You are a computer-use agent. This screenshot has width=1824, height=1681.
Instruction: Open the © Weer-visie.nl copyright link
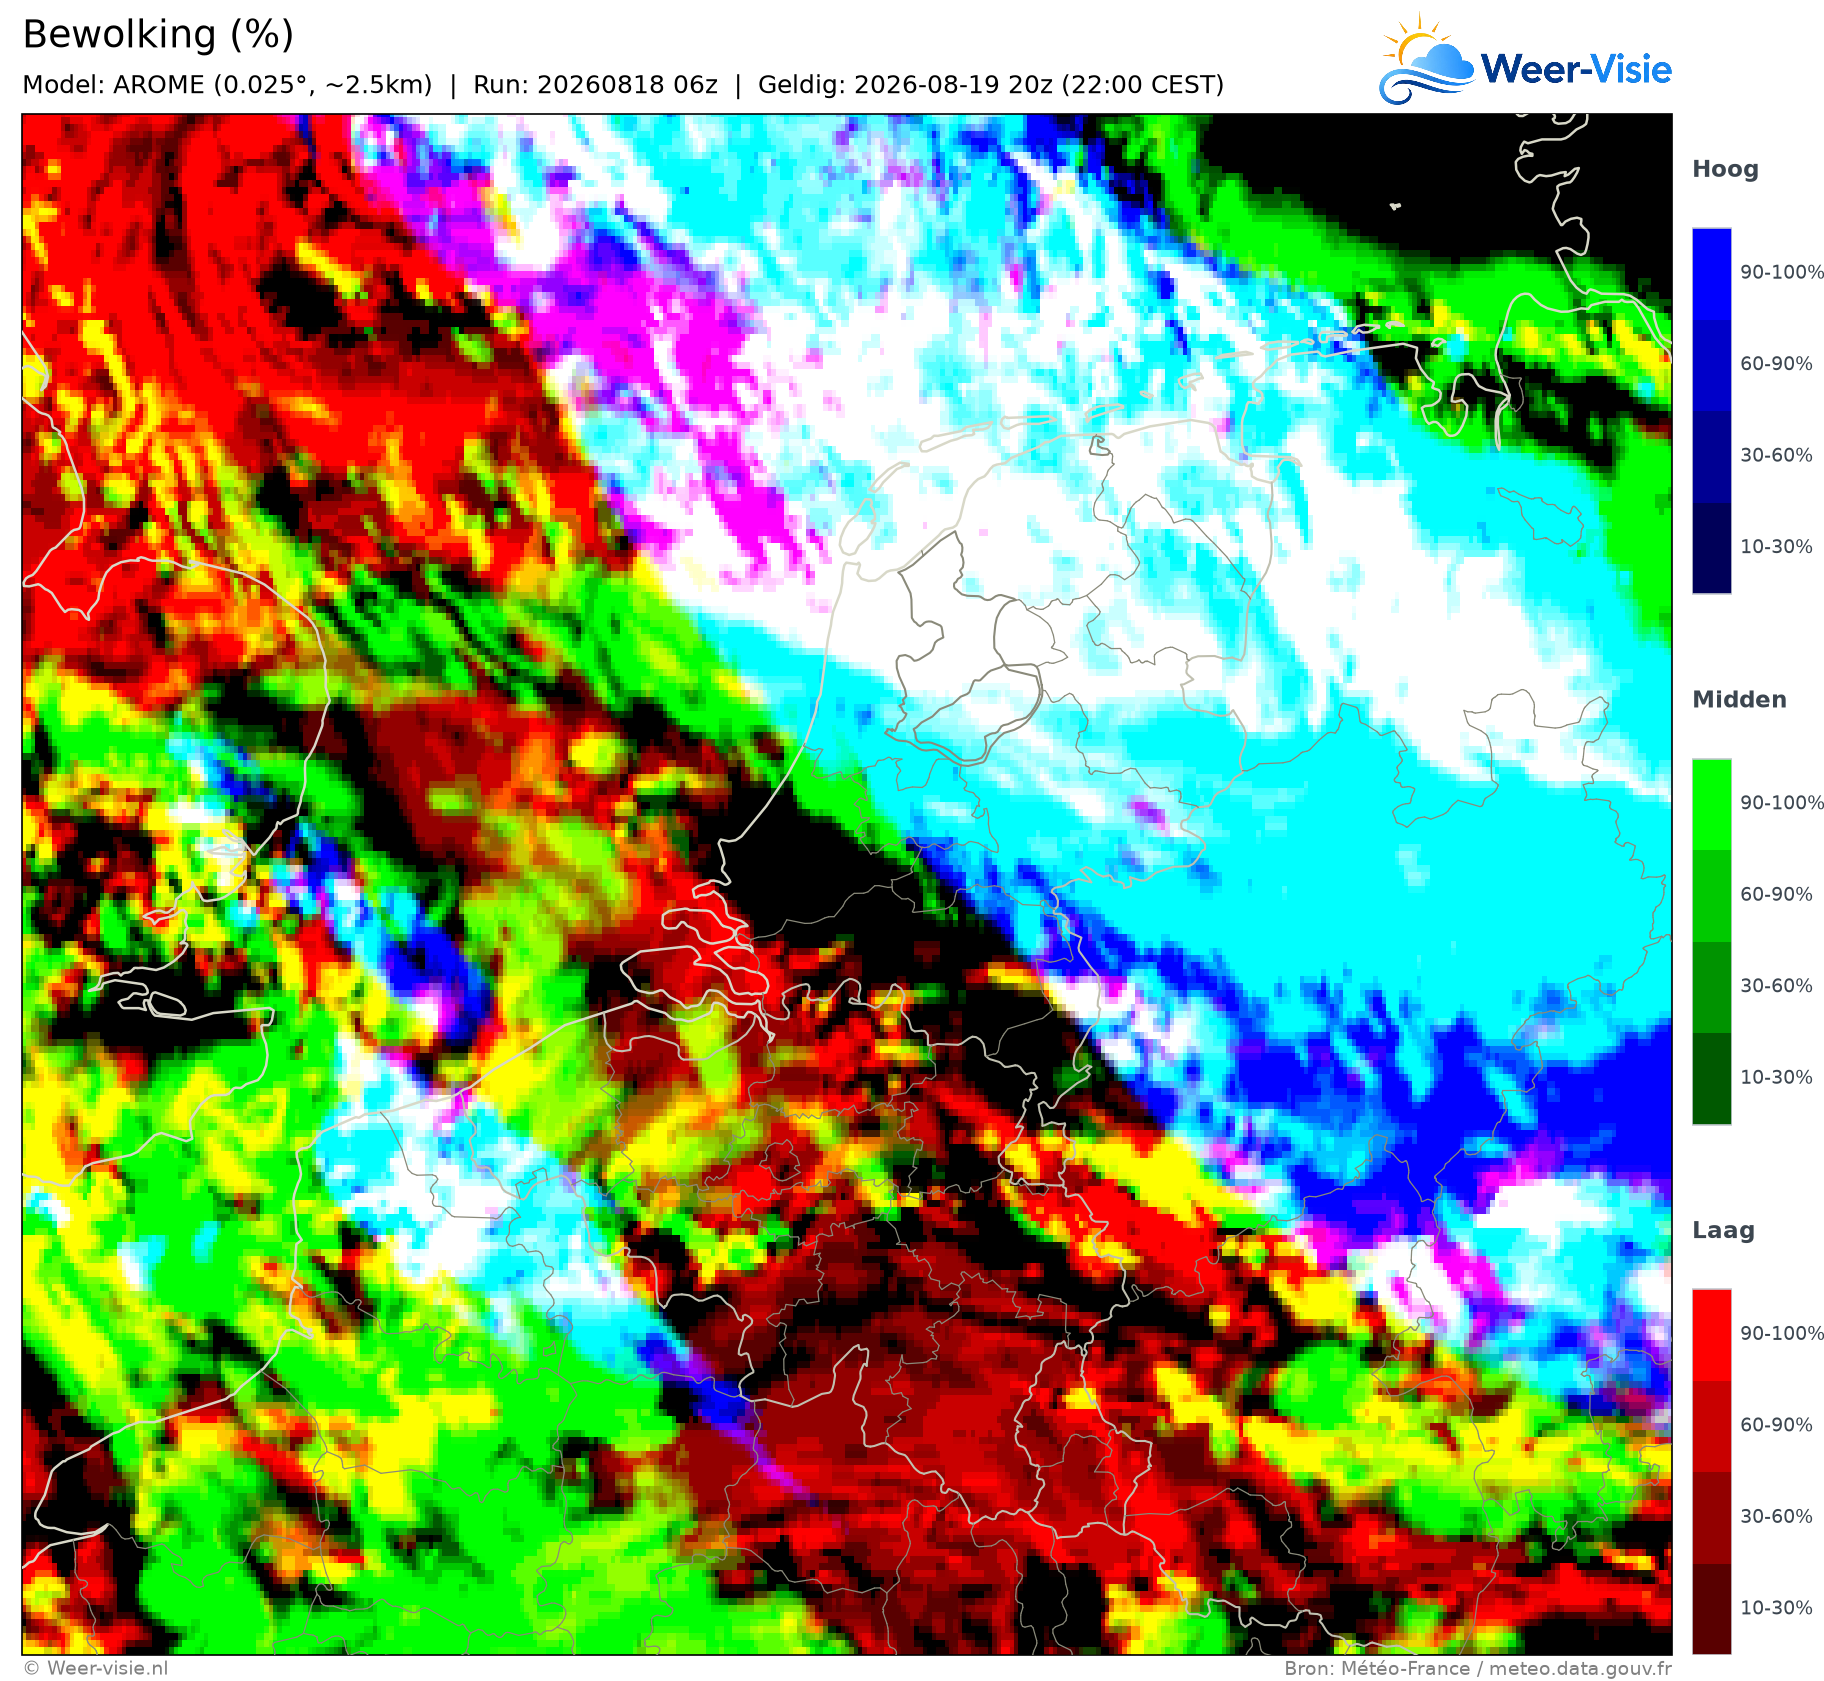96,1668
